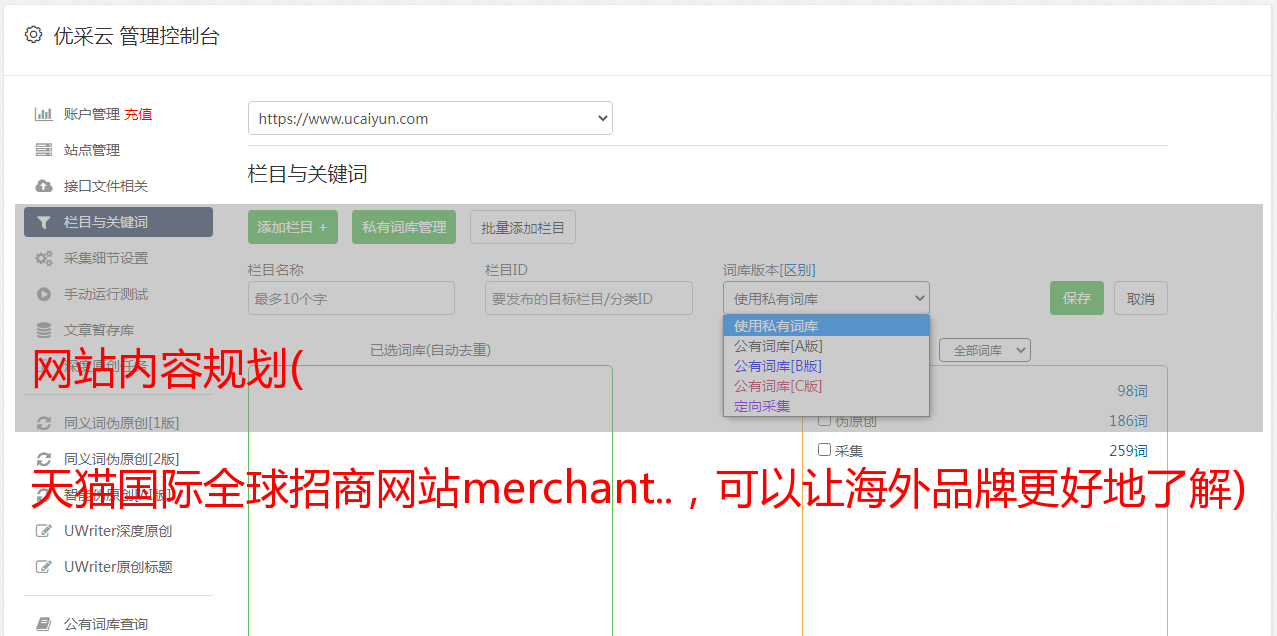Click inside the 已选词库 selected list box

coord(430,500)
